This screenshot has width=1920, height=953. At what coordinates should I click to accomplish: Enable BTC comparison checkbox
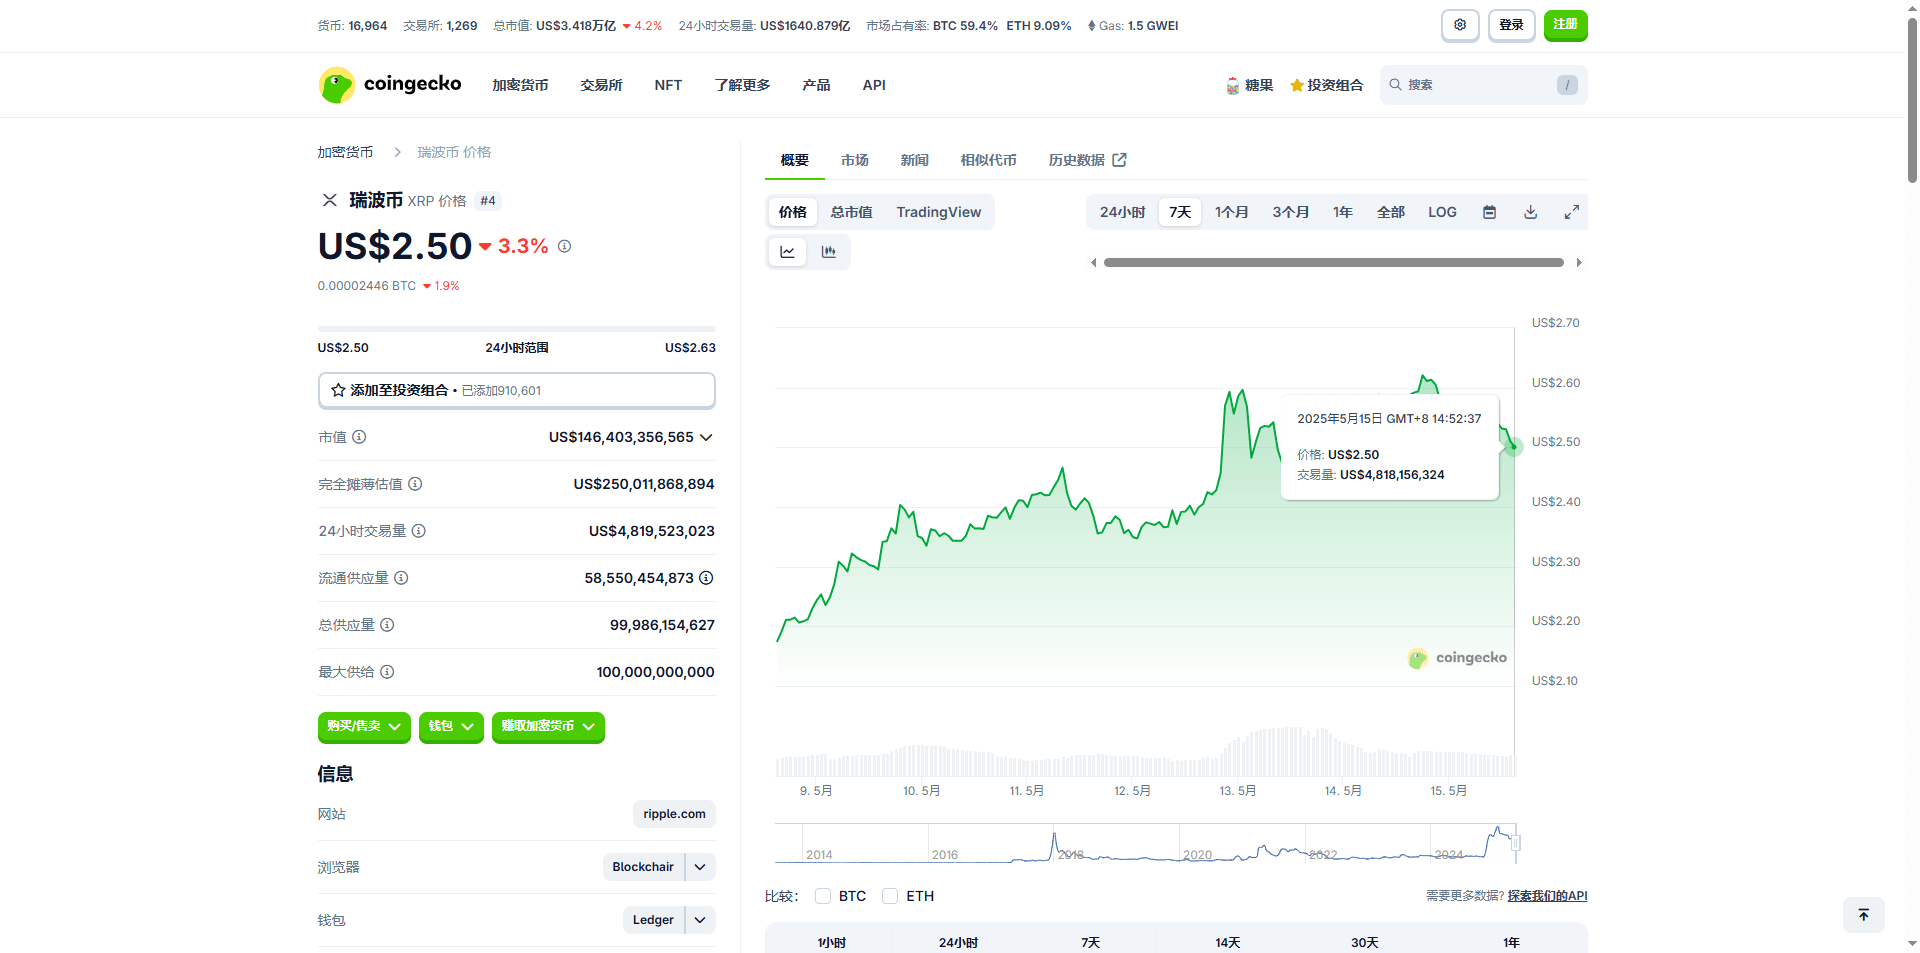(823, 896)
